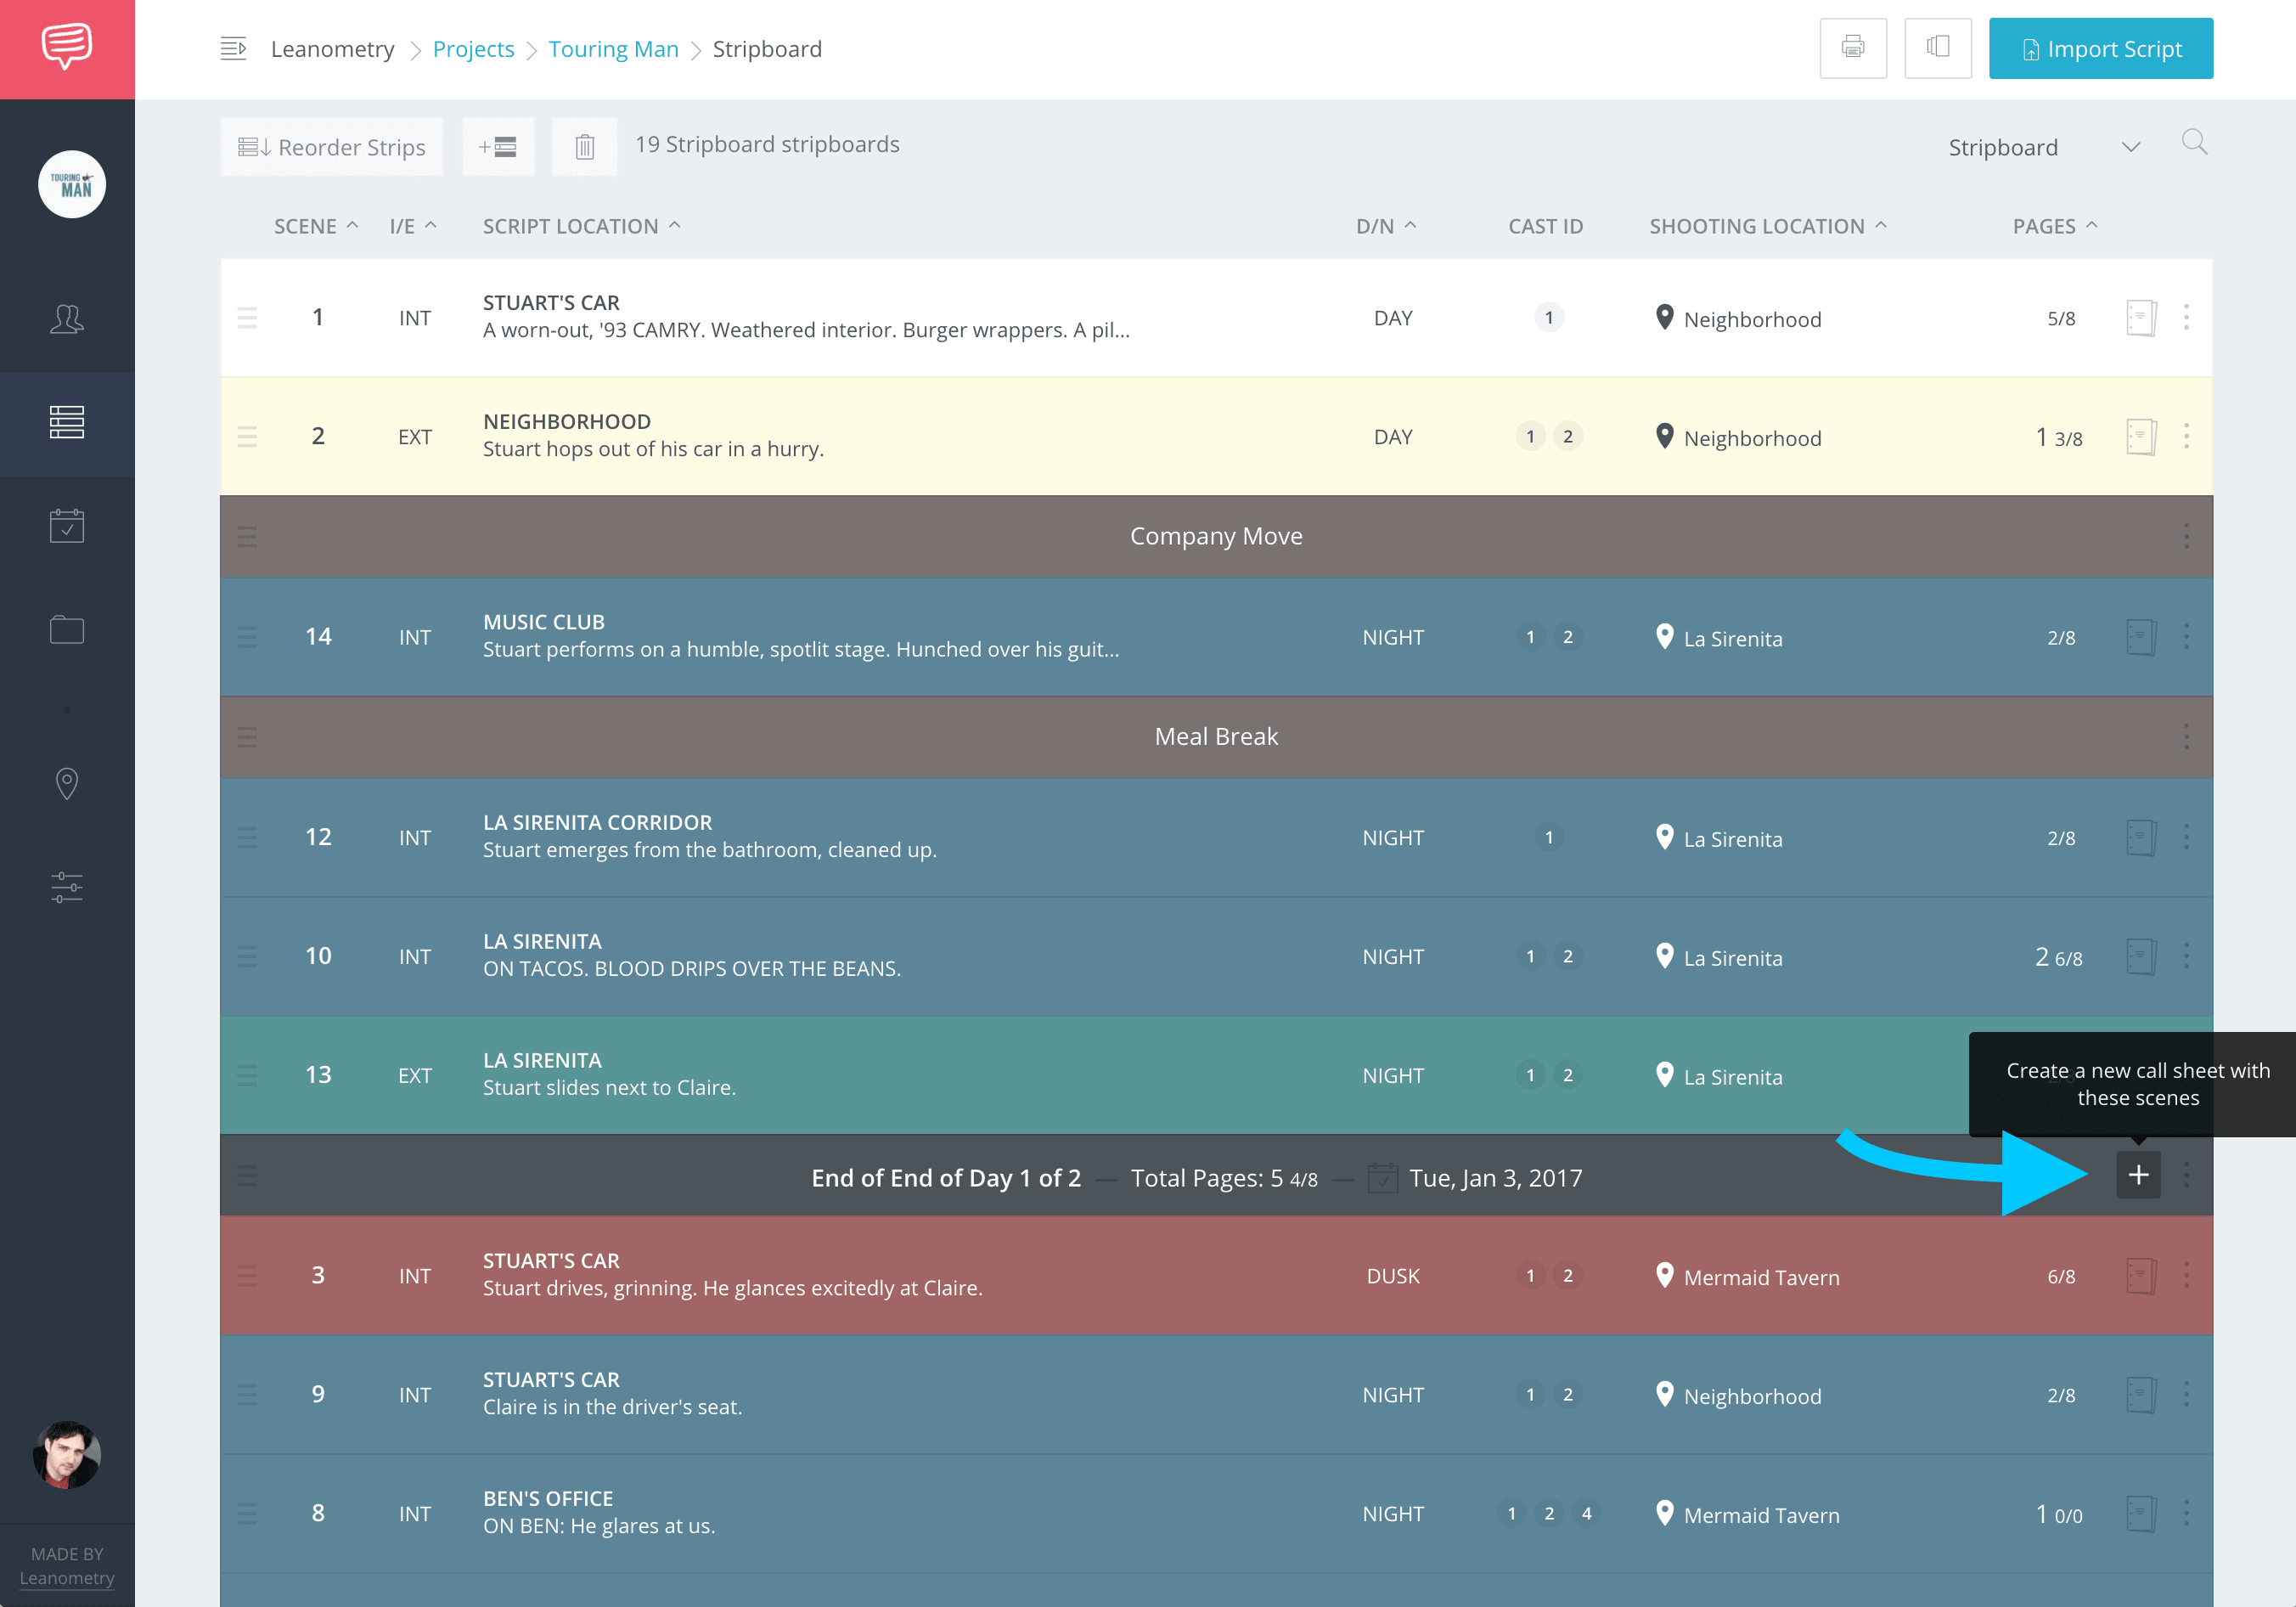Open the contacts sidebar icon
The width and height of the screenshot is (2296, 1607).
67,320
